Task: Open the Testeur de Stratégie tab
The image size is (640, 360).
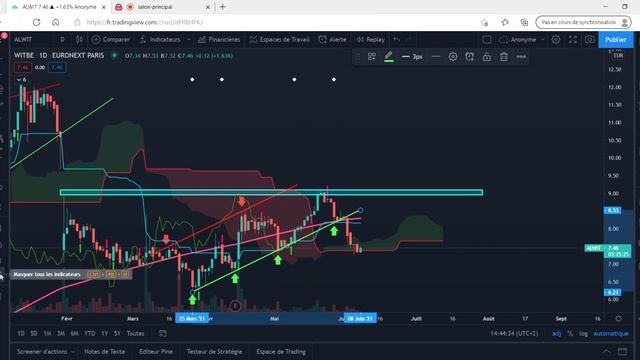Action: [x=214, y=351]
